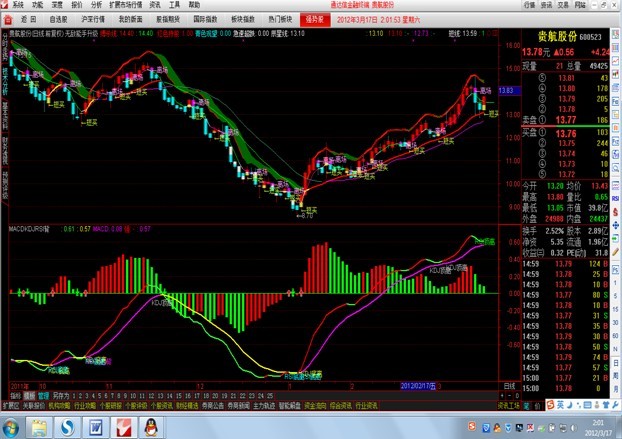This screenshot has height=439, width=622.
Task: Select template number 10
Action: click(133, 396)
